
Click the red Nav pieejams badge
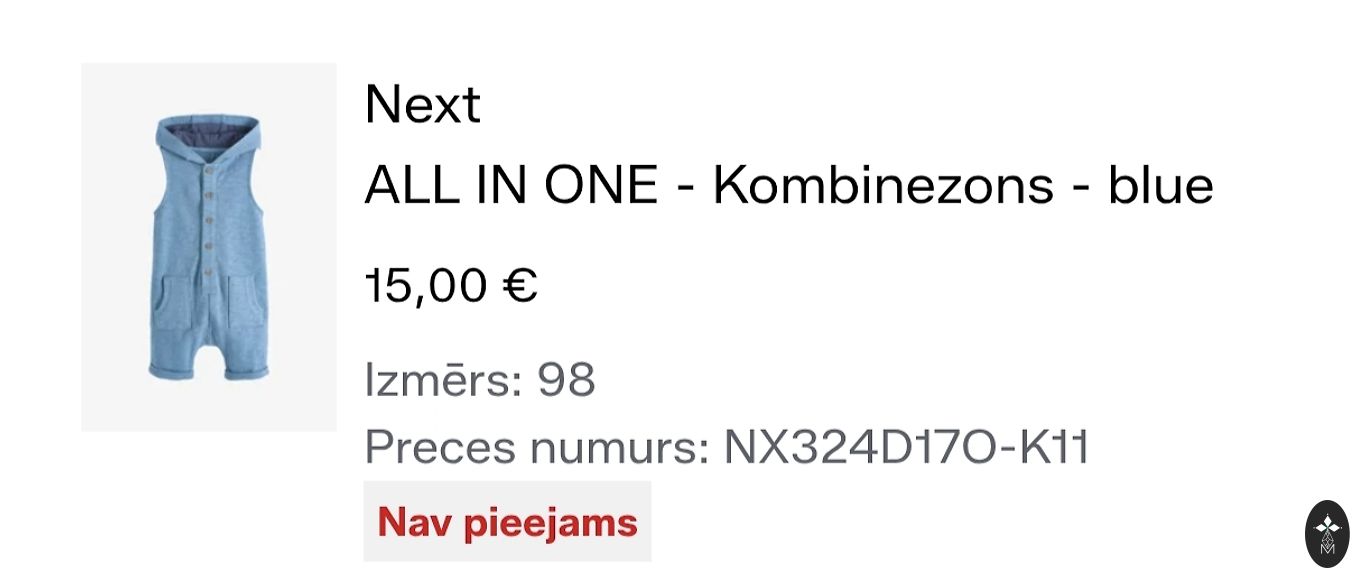pyautogui.click(x=507, y=522)
